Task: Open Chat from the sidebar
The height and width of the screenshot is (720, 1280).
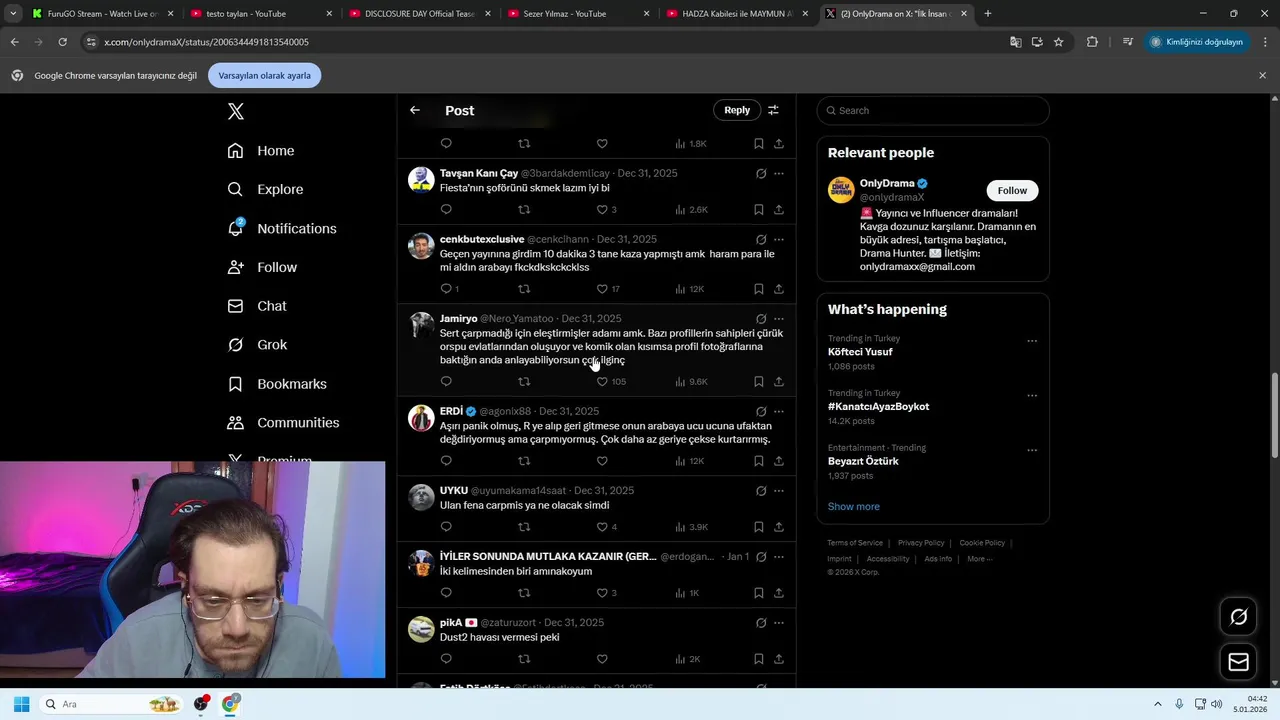Action: point(257,306)
